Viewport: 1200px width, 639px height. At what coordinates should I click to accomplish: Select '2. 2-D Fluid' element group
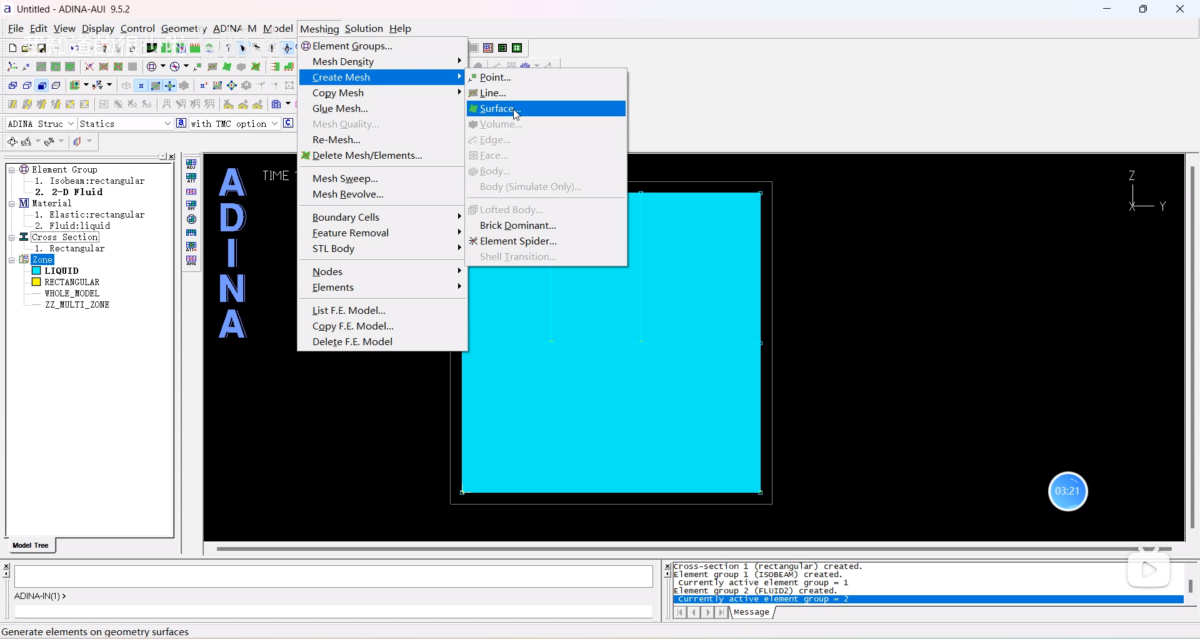[69, 192]
